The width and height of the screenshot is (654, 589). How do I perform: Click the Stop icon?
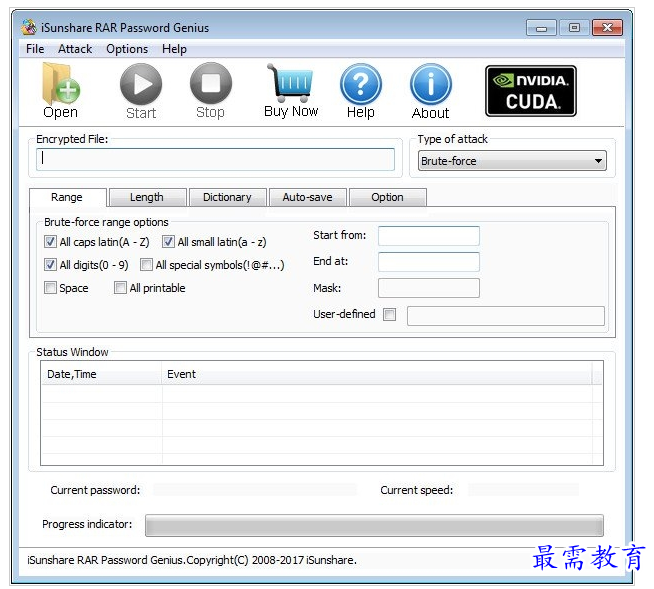[x=211, y=83]
